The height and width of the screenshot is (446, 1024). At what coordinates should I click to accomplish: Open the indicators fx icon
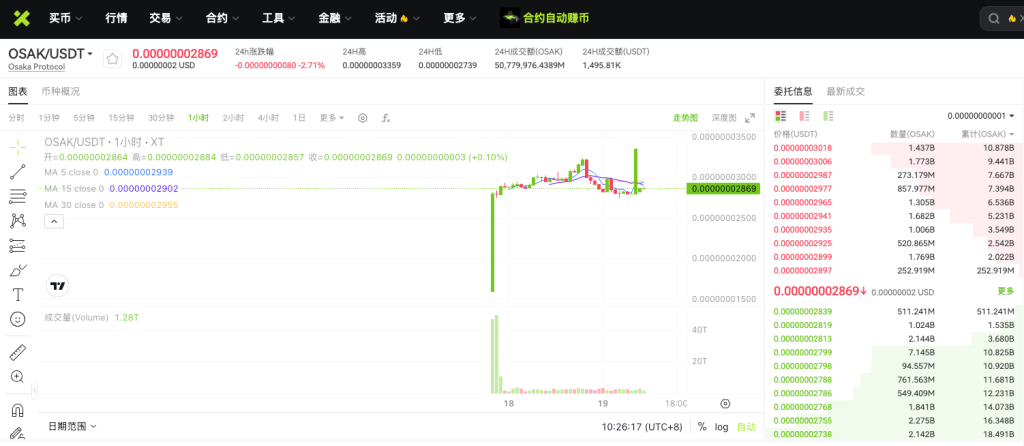(x=386, y=118)
